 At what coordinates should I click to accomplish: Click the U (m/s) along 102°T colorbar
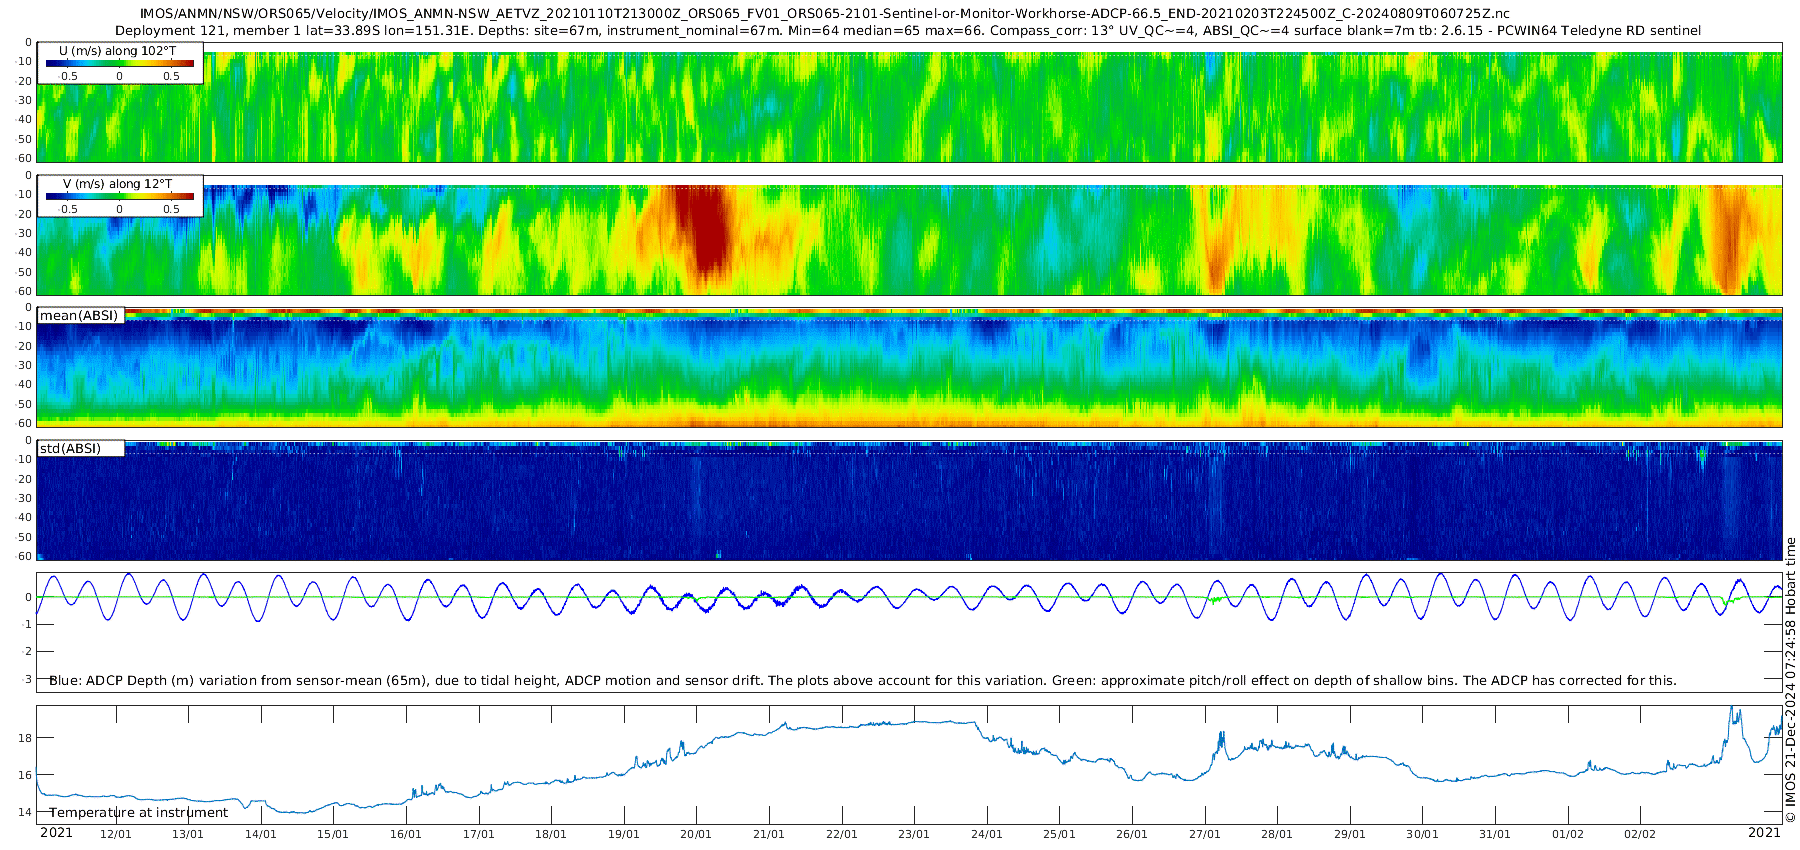[x=120, y=63]
